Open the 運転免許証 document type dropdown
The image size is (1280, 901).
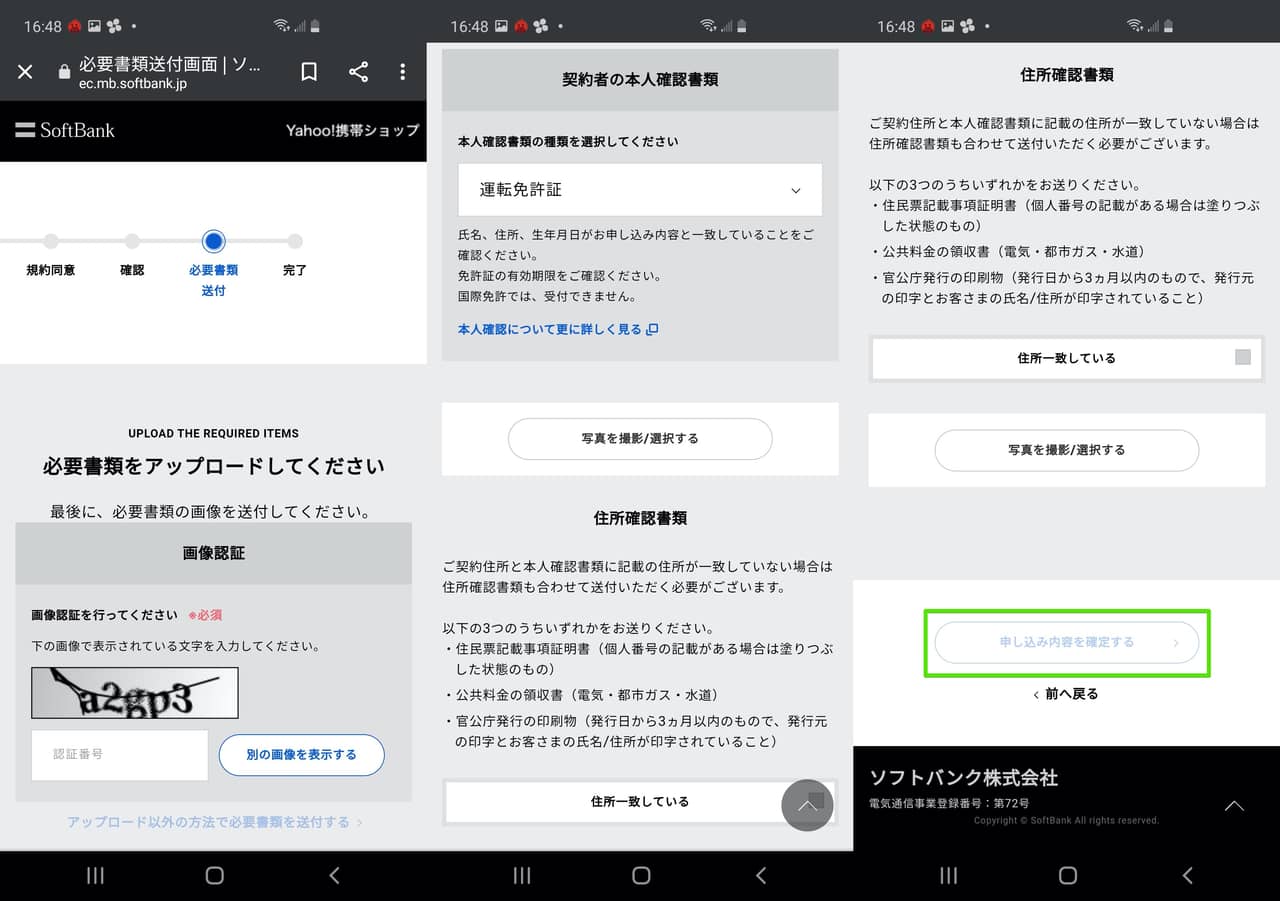click(640, 190)
